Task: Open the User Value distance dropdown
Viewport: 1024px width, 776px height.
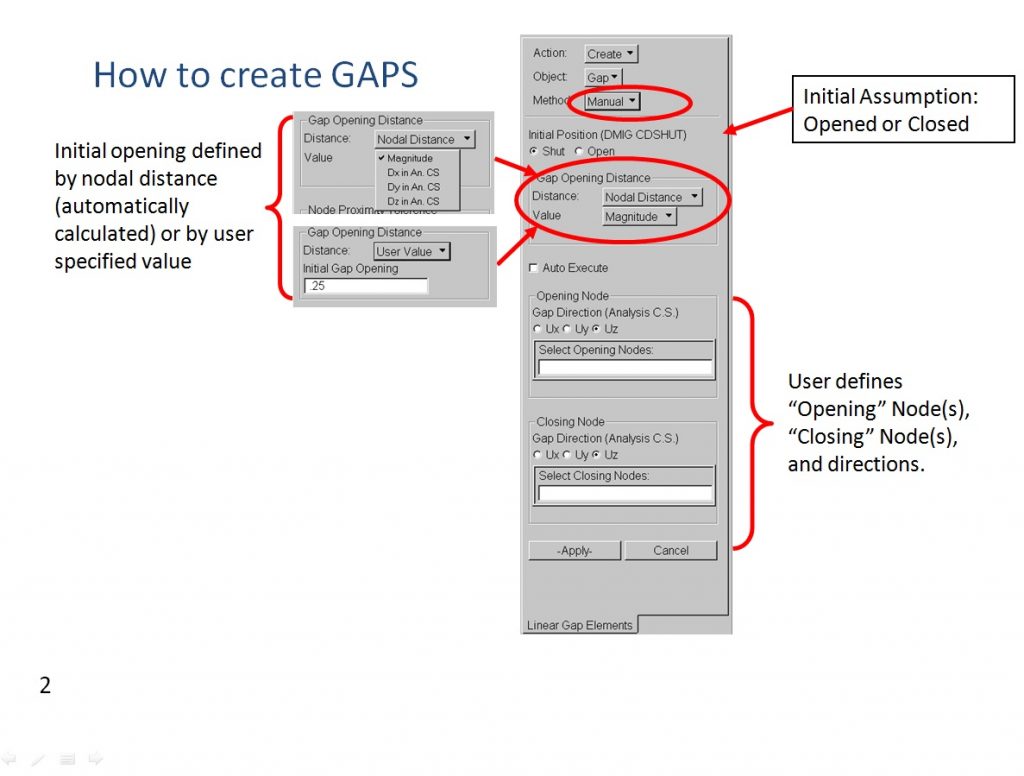Action: [412, 252]
